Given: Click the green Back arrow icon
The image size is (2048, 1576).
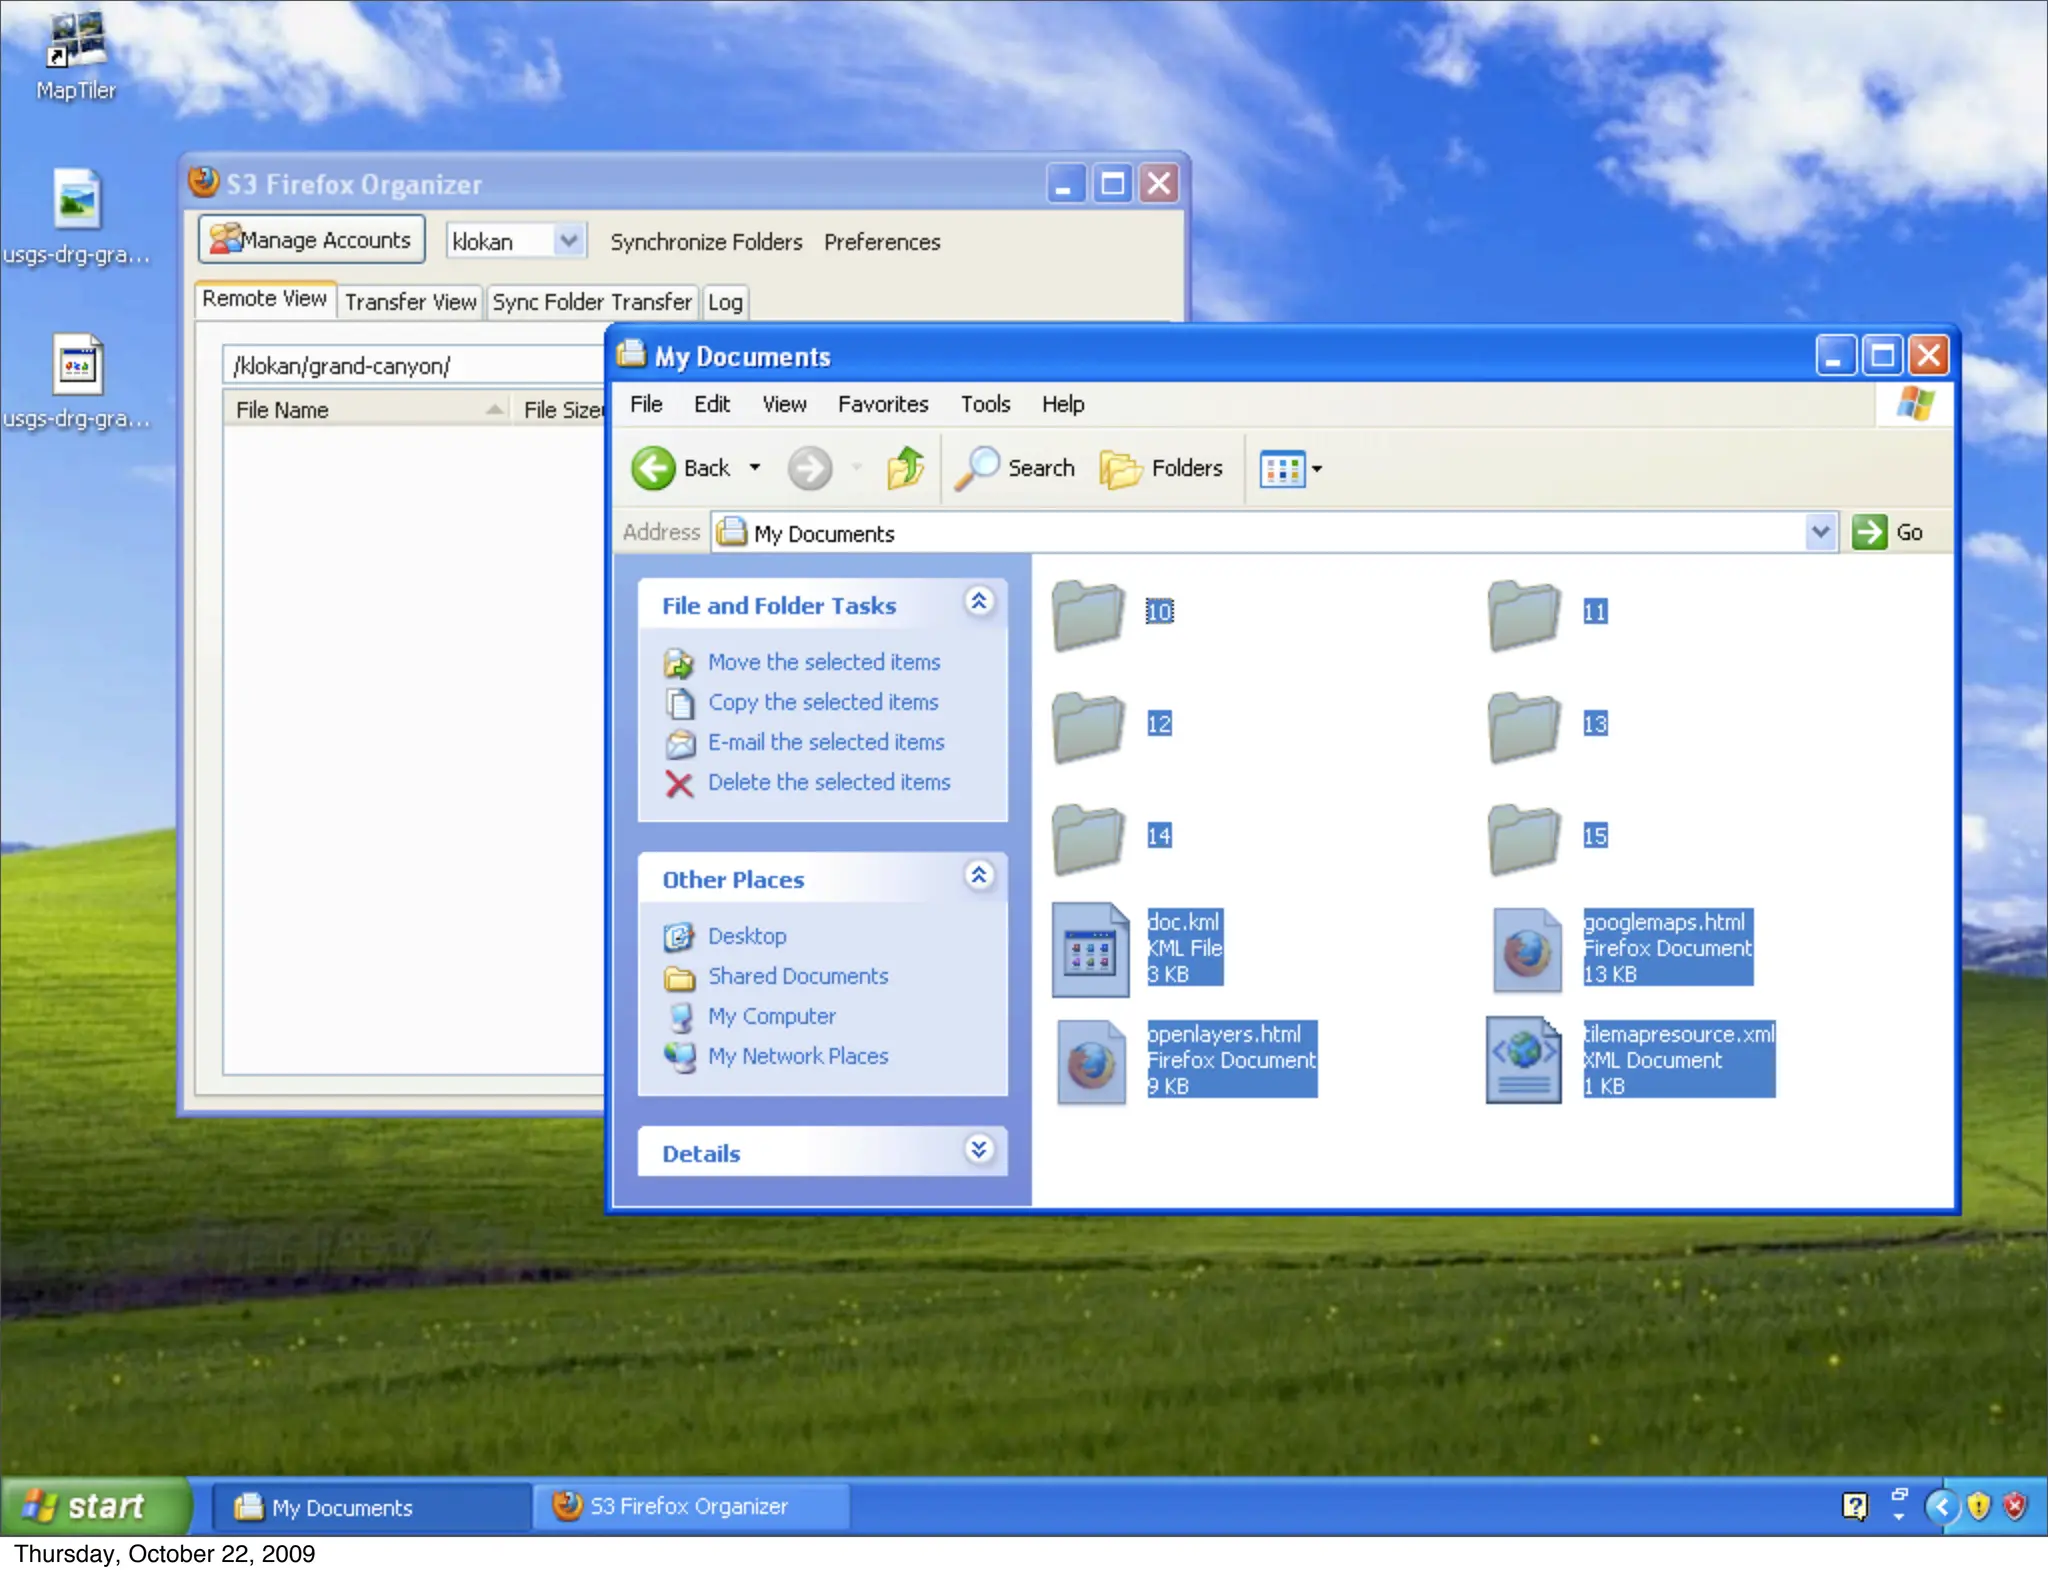Looking at the screenshot, I should click(654, 468).
